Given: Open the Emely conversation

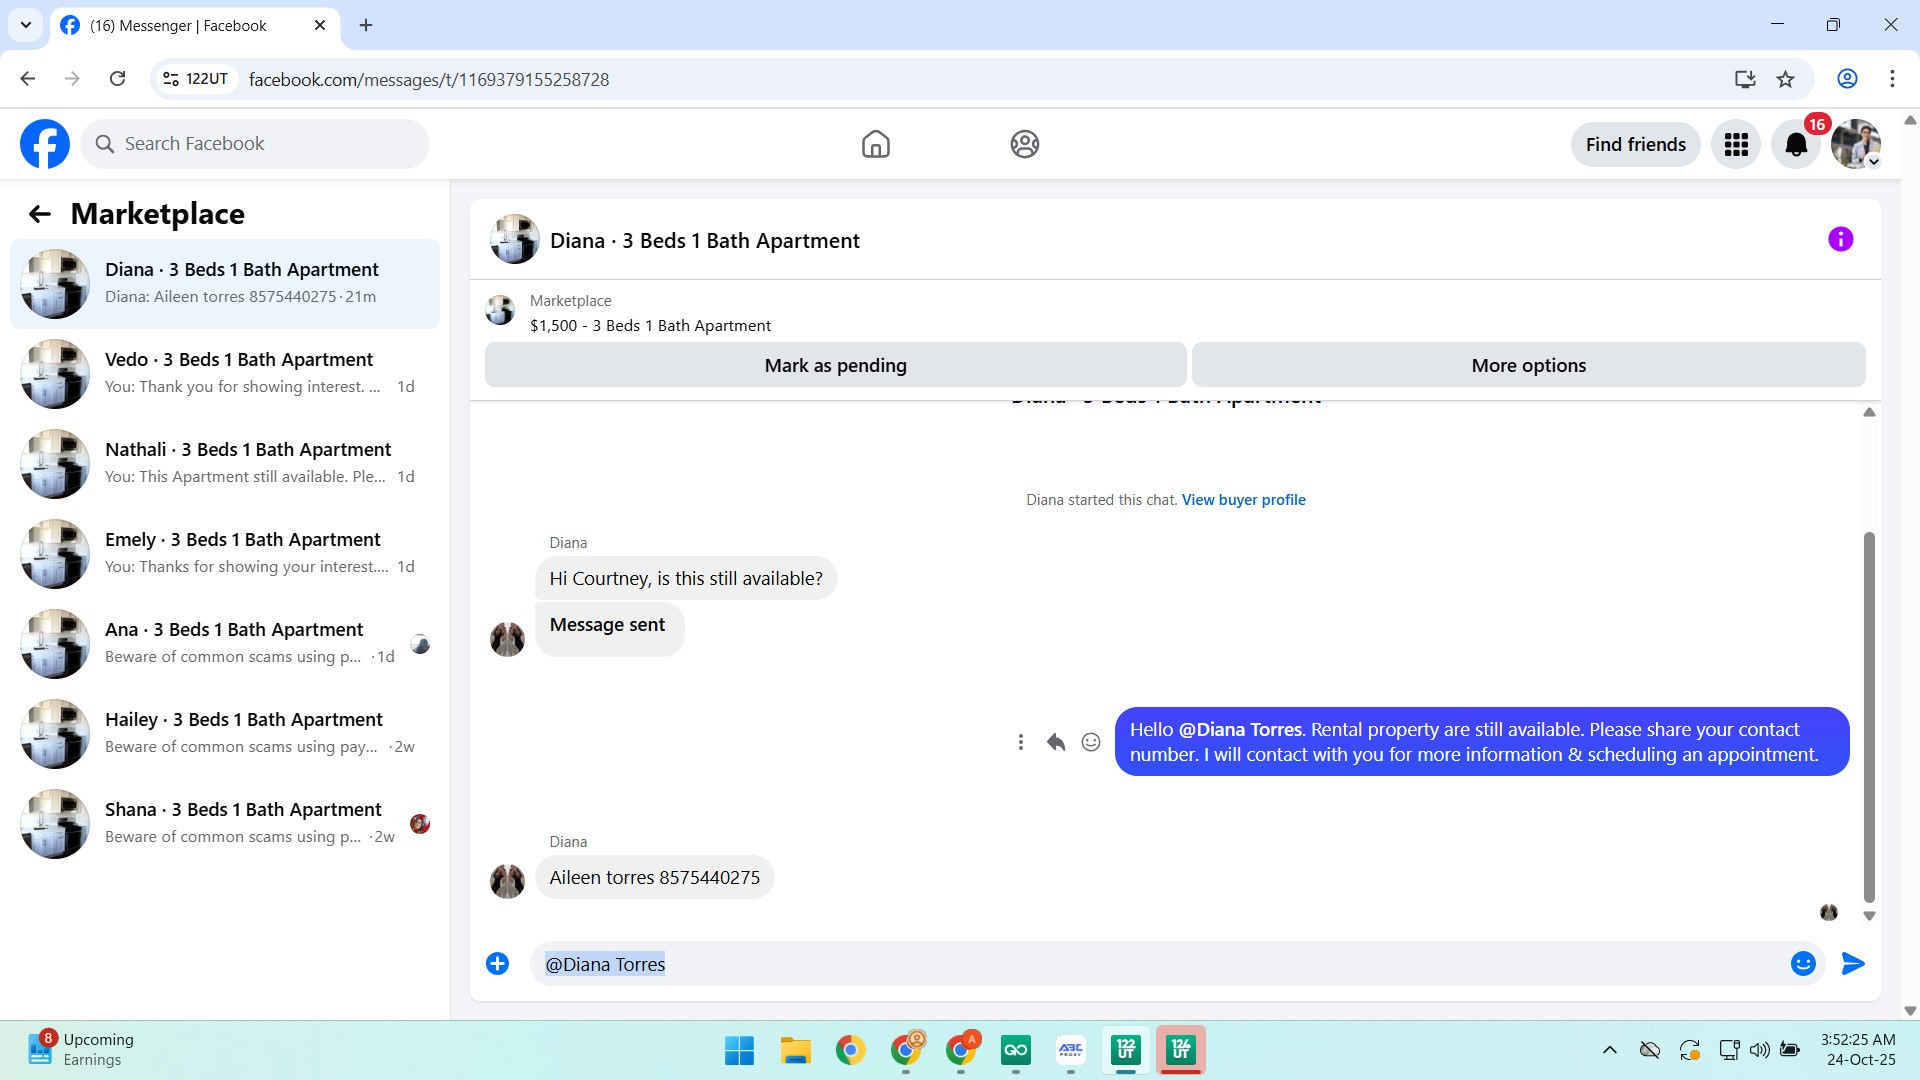Looking at the screenshot, I should 225,554.
